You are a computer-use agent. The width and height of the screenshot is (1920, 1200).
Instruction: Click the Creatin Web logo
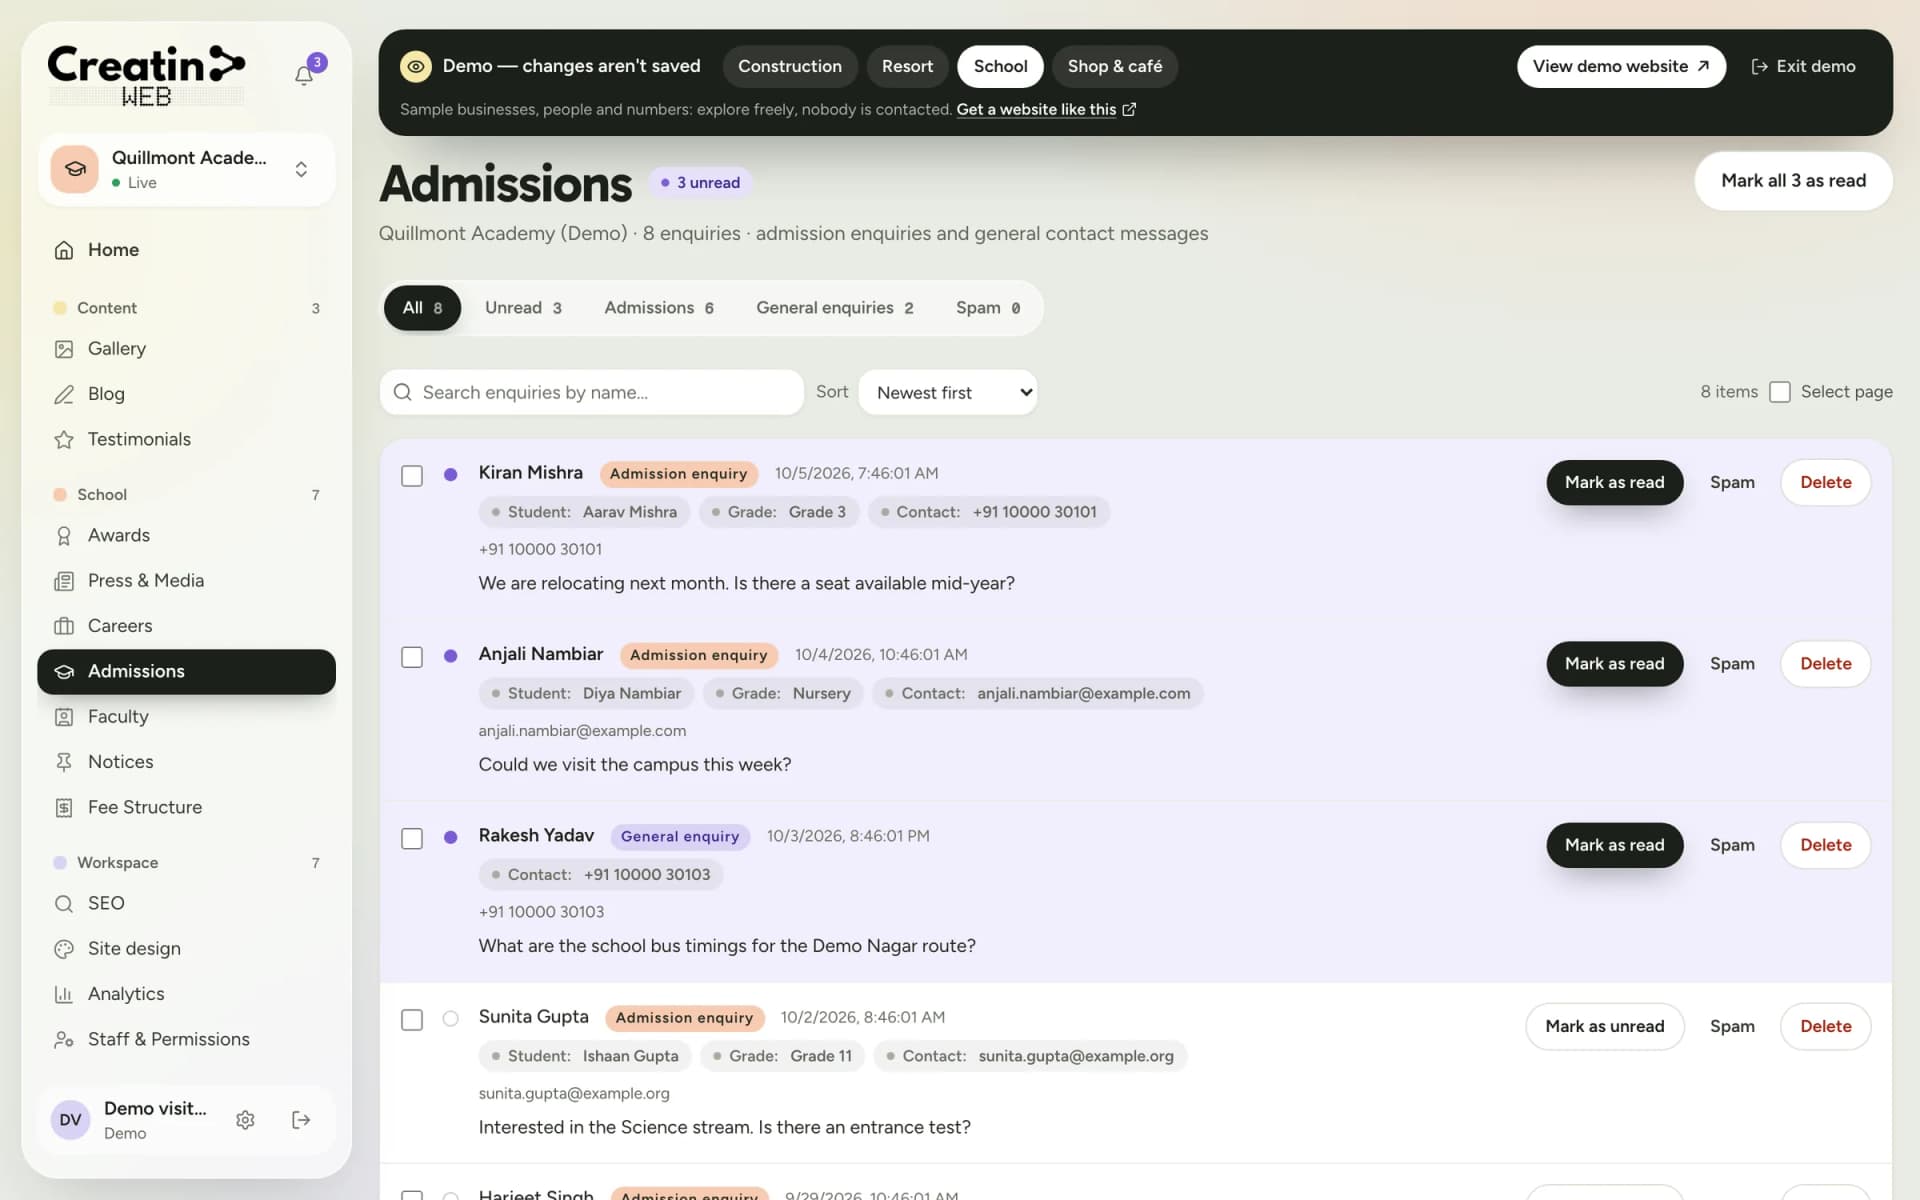(147, 76)
